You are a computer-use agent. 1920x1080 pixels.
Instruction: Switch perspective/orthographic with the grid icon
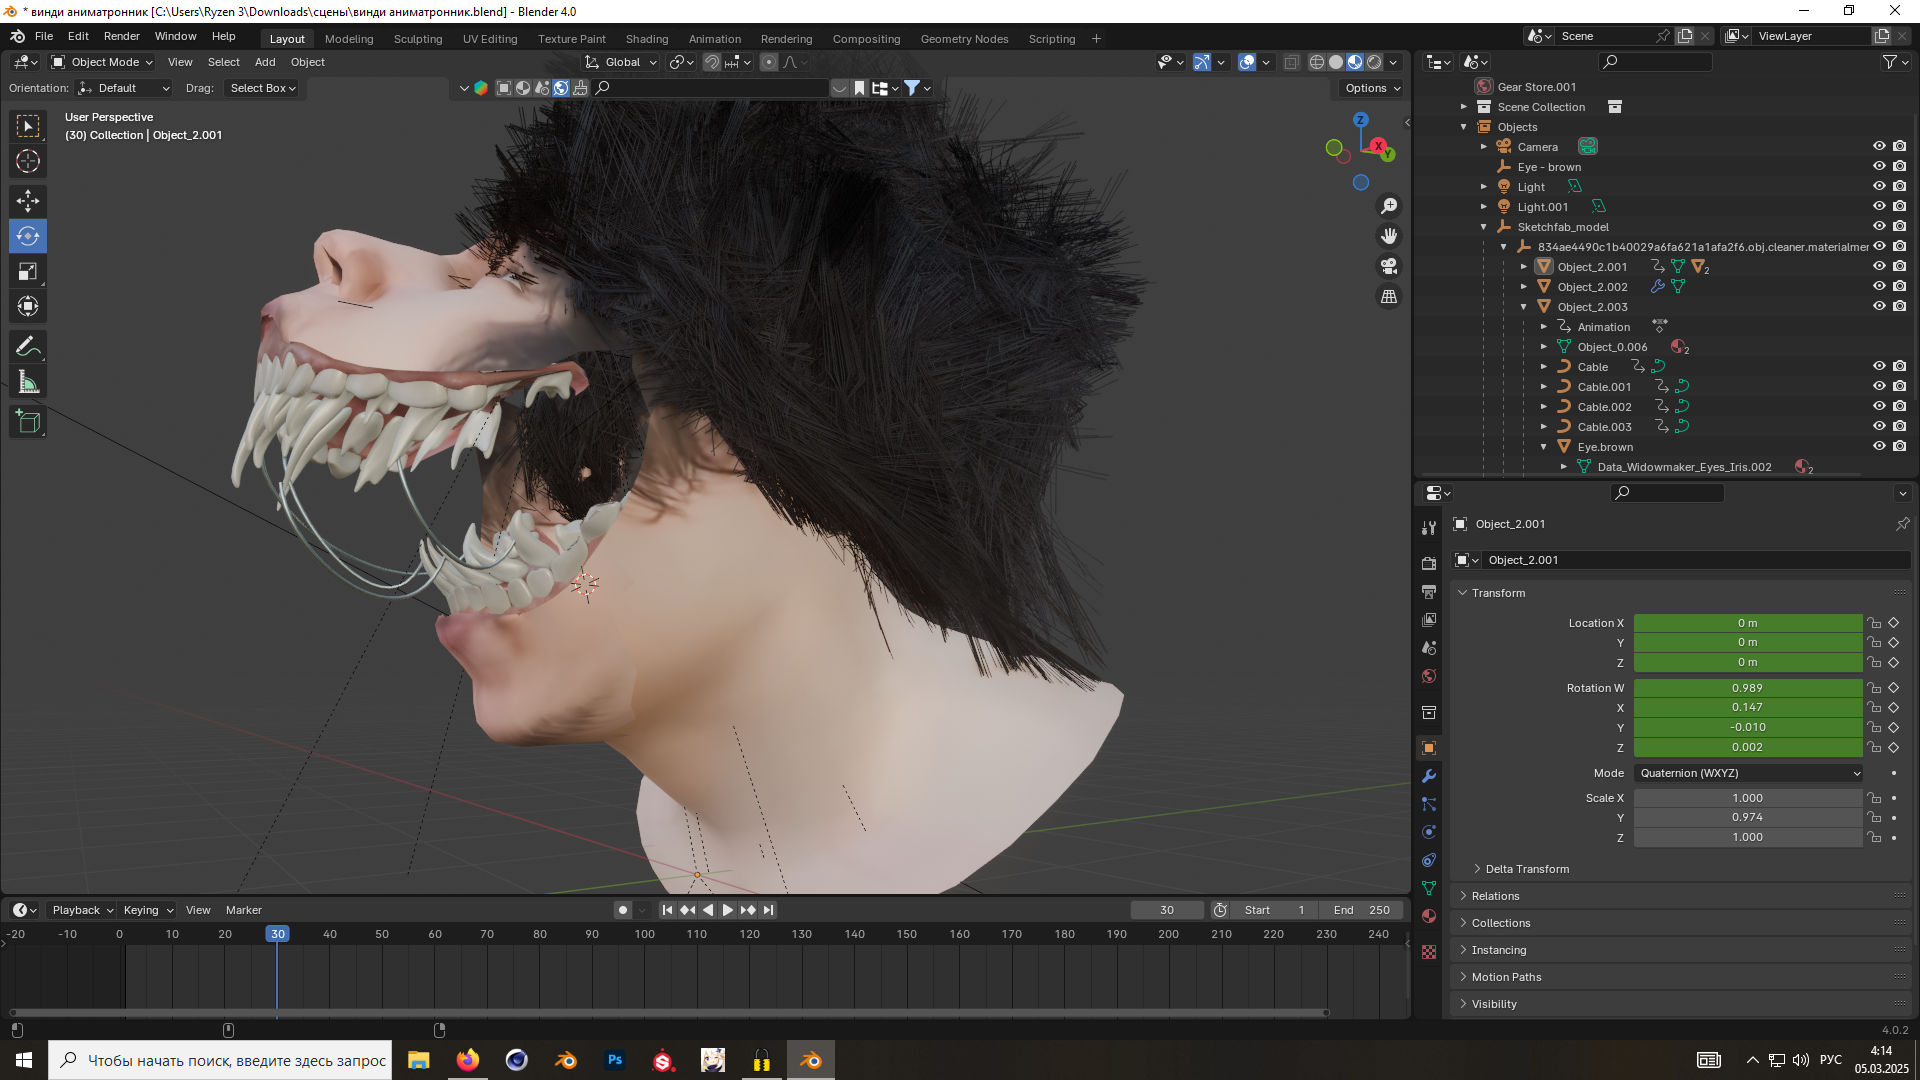[x=1389, y=296]
